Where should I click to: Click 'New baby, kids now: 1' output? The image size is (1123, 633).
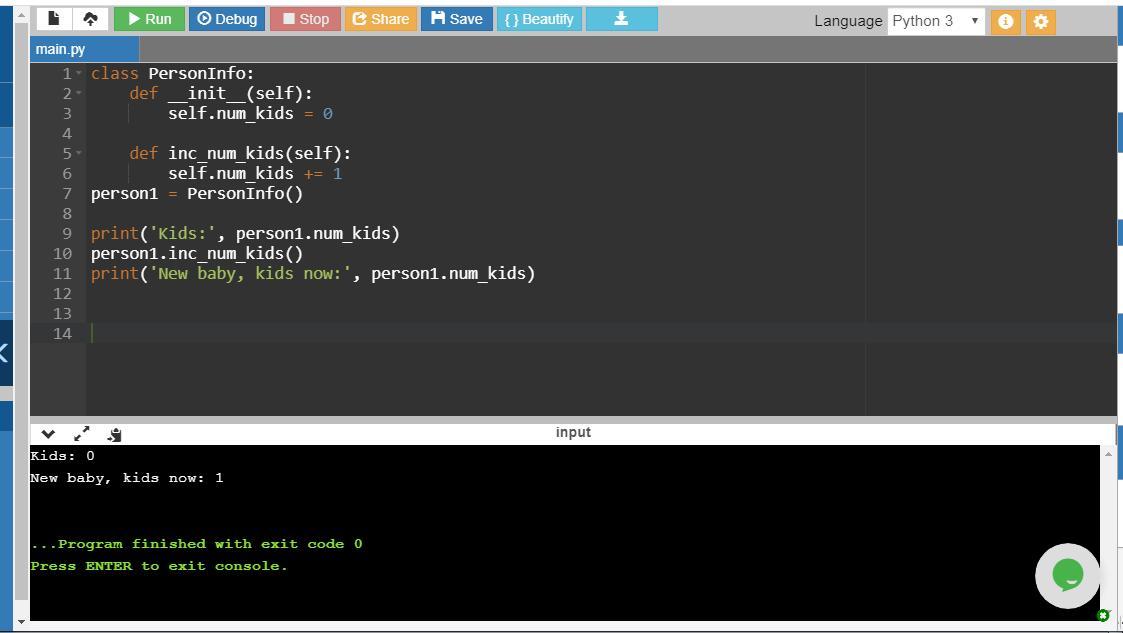[x=127, y=478]
